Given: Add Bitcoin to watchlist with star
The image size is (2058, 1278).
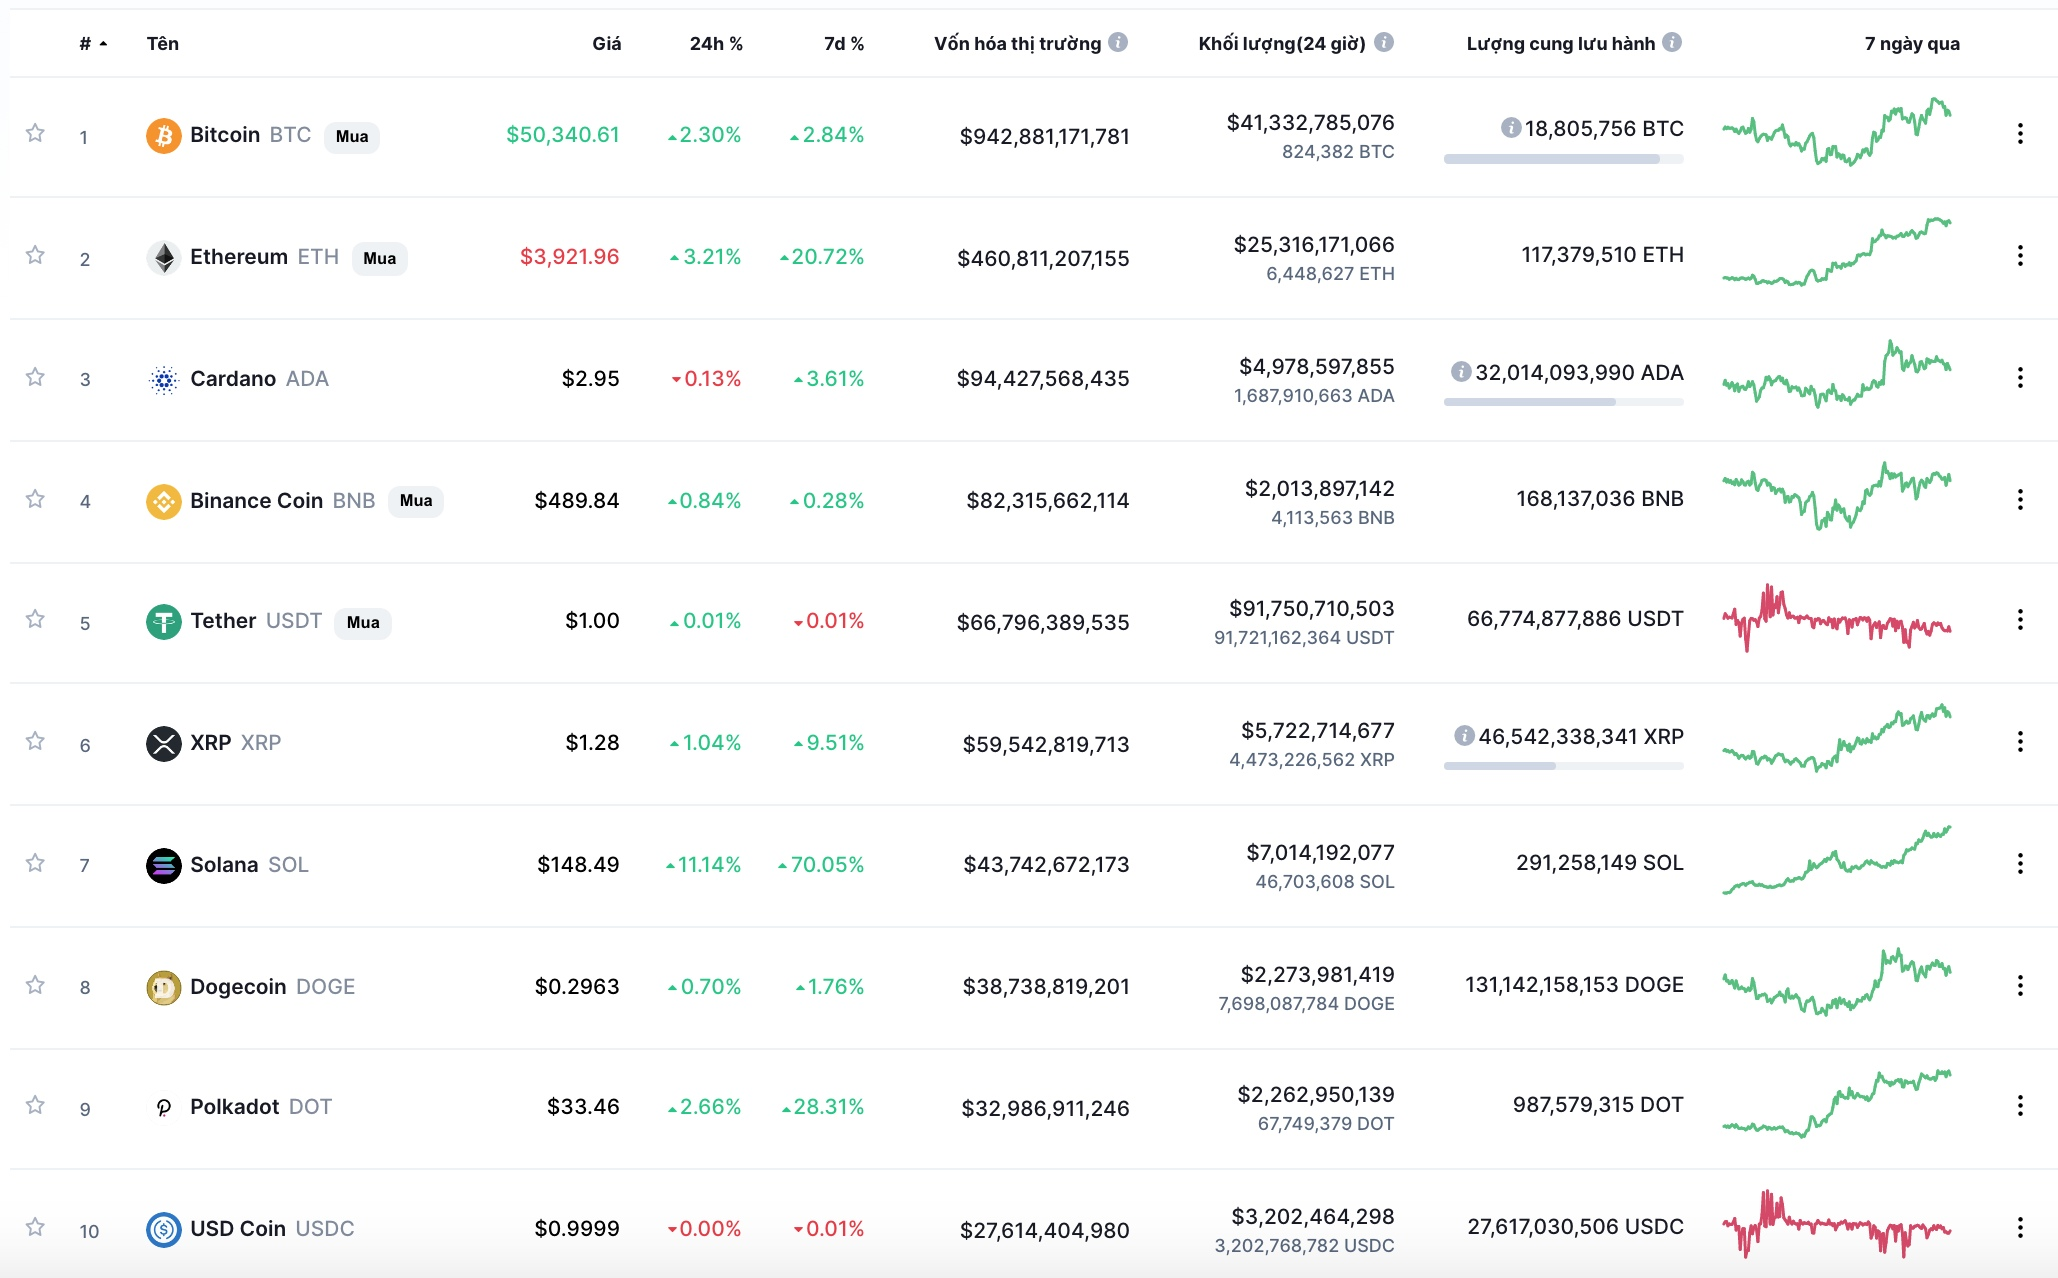Looking at the screenshot, I should pyautogui.click(x=35, y=133).
